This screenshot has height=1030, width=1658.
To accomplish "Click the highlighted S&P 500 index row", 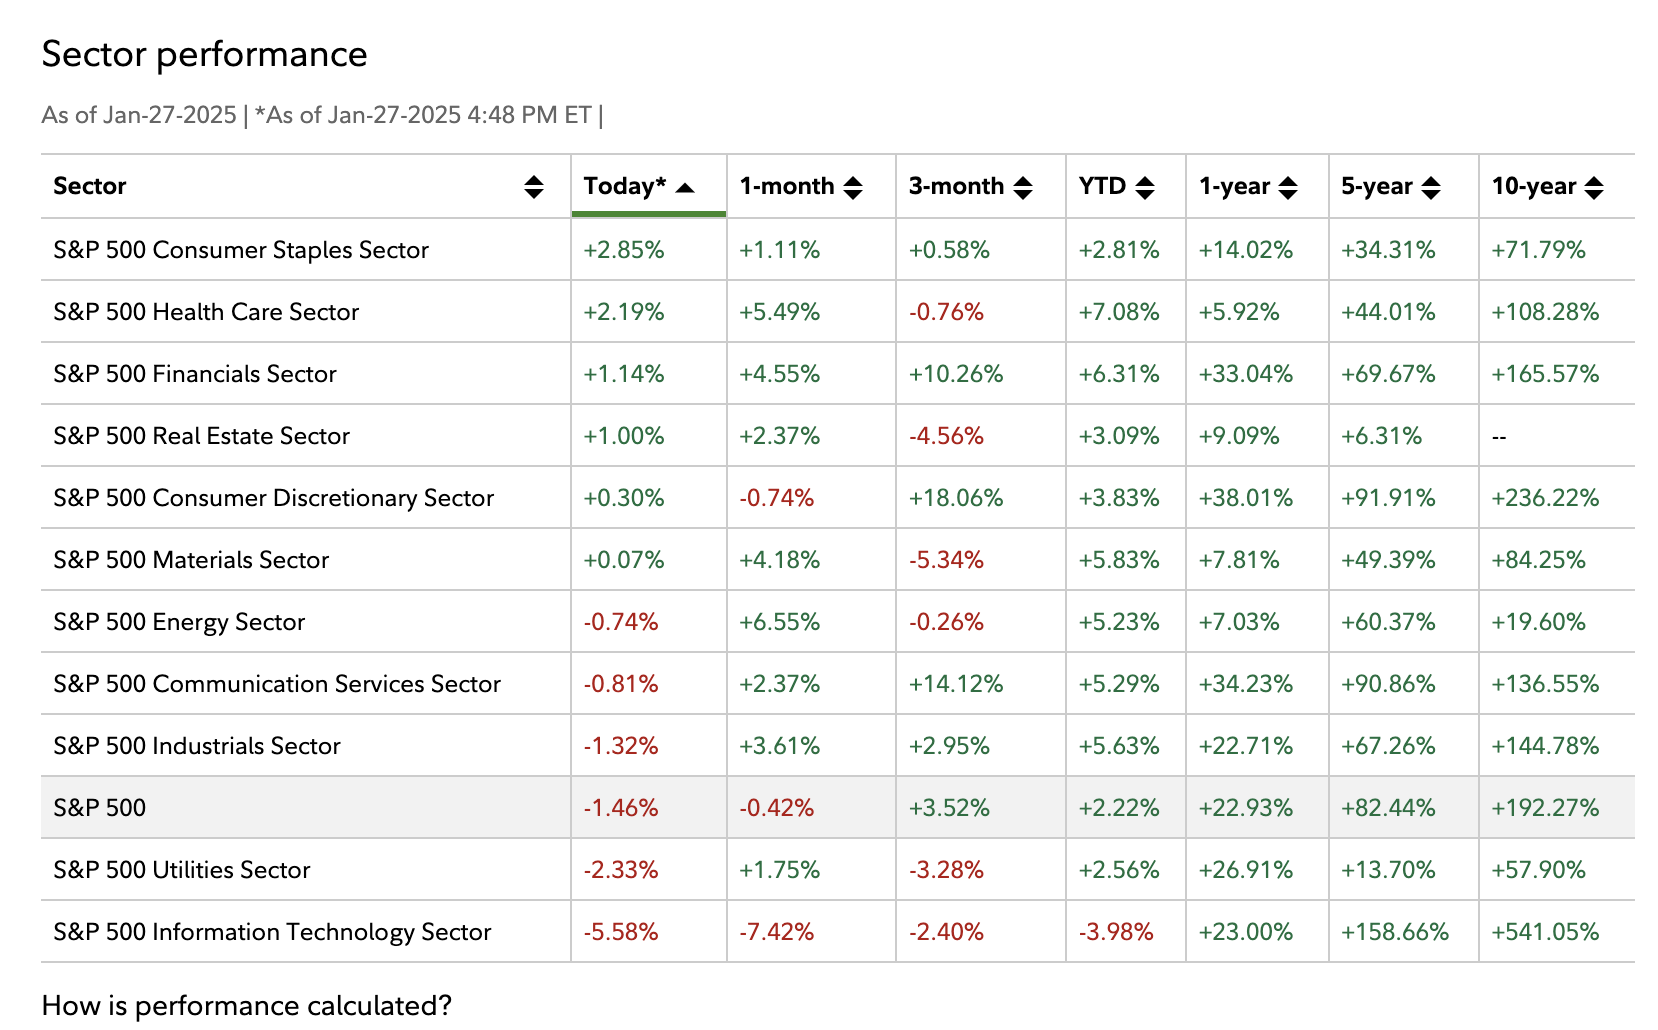I will (x=100, y=808).
